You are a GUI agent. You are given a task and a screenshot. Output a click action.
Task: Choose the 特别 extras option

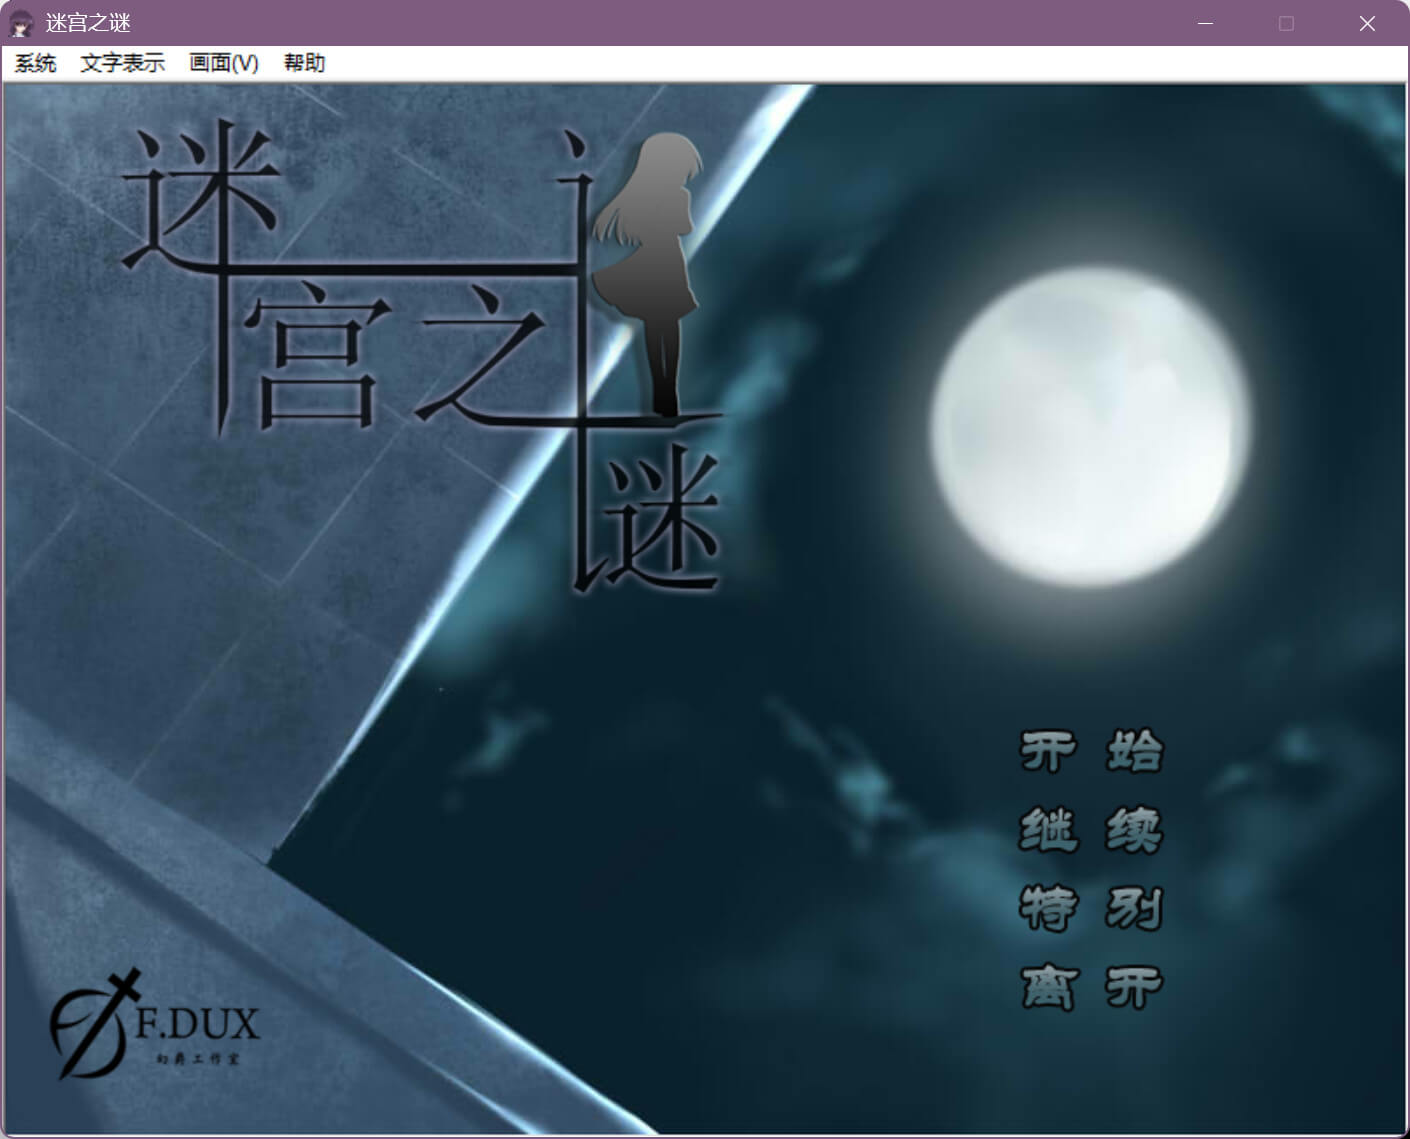pyautogui.click(x=1092, y=908)
